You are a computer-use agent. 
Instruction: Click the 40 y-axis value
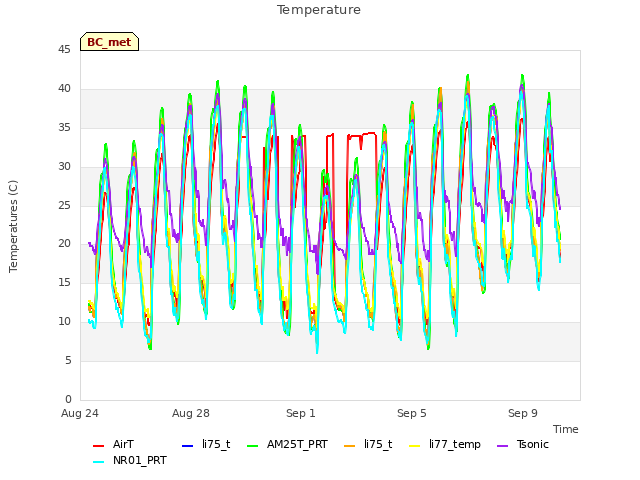(x=64, y=89)
